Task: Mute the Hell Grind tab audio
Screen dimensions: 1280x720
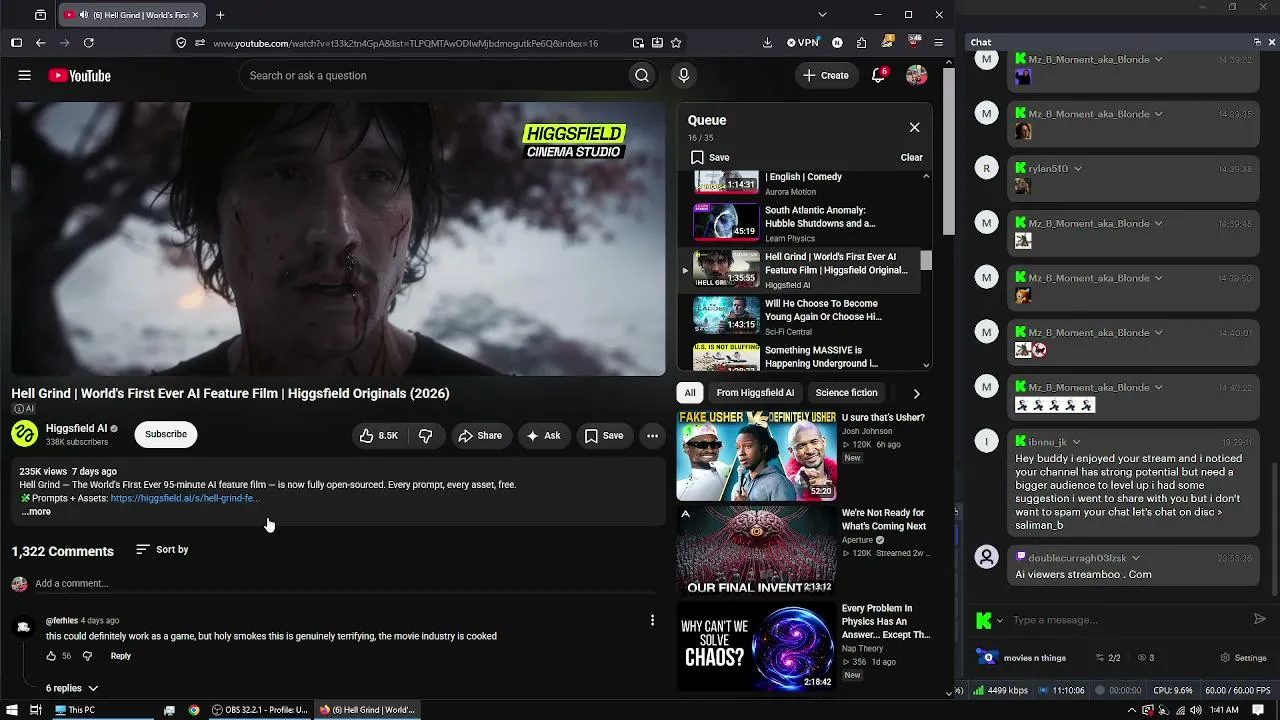Action: [x=82, y=15]
